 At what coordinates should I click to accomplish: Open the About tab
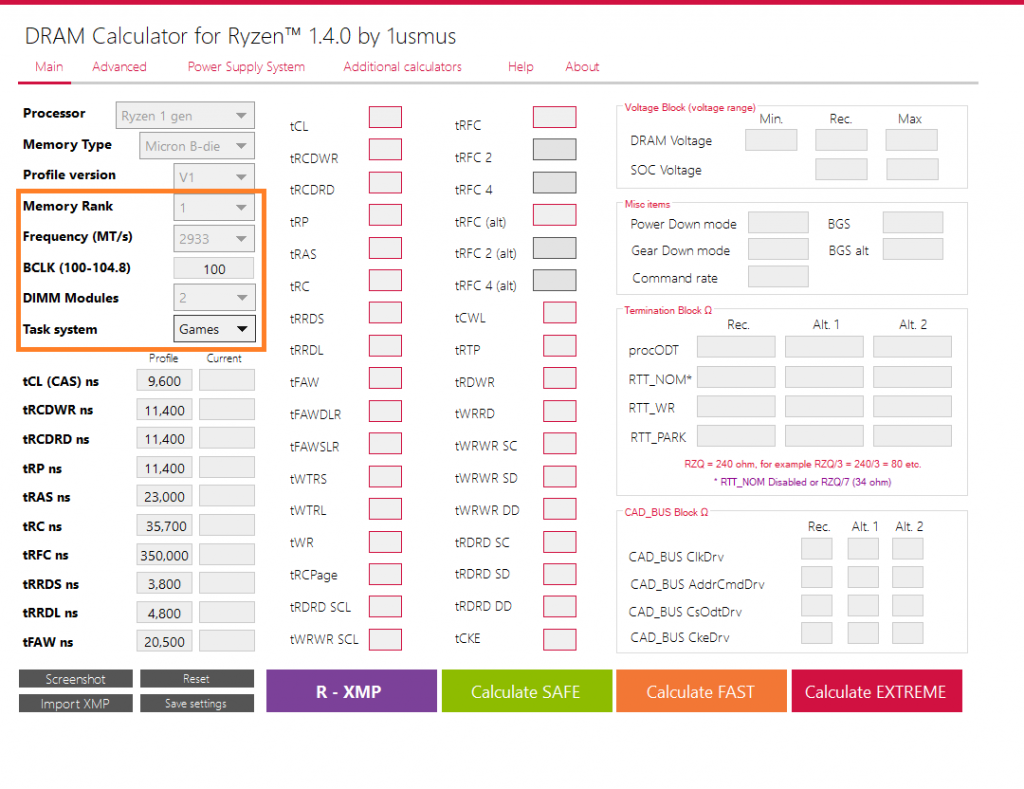click(x=582, y=67)
